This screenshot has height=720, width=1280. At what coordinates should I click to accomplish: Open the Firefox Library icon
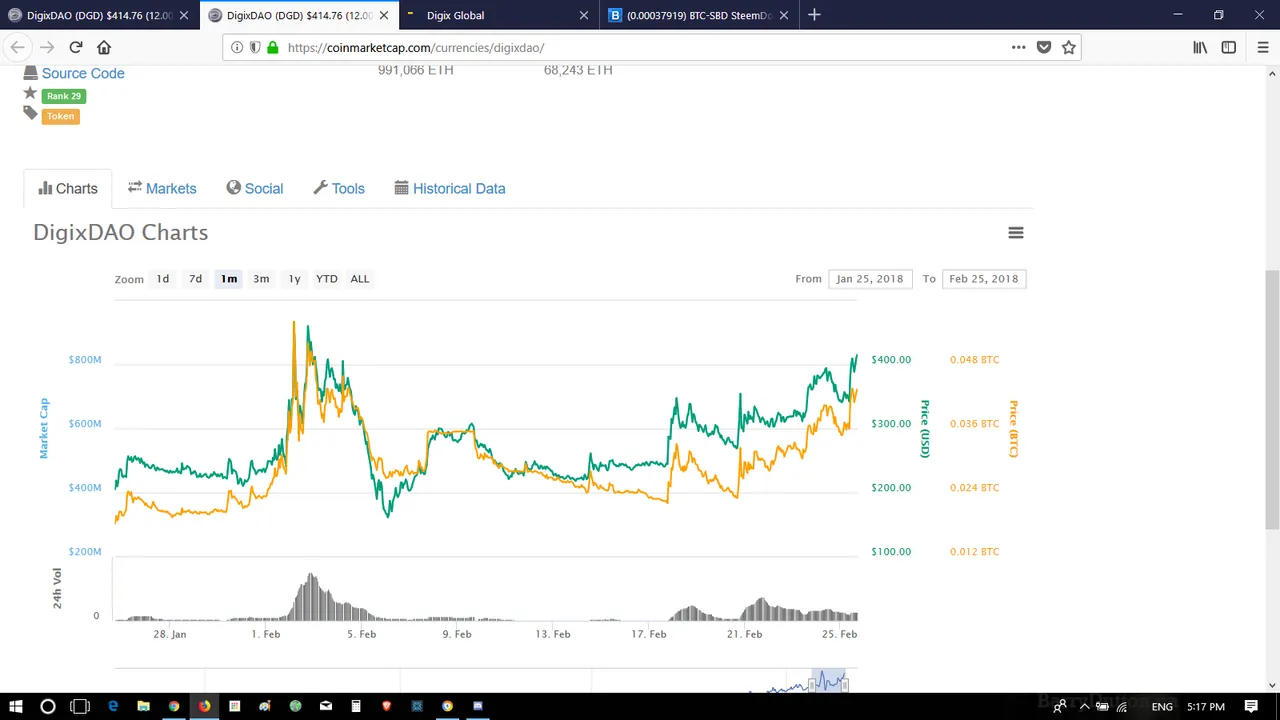tap(1200, 47)
